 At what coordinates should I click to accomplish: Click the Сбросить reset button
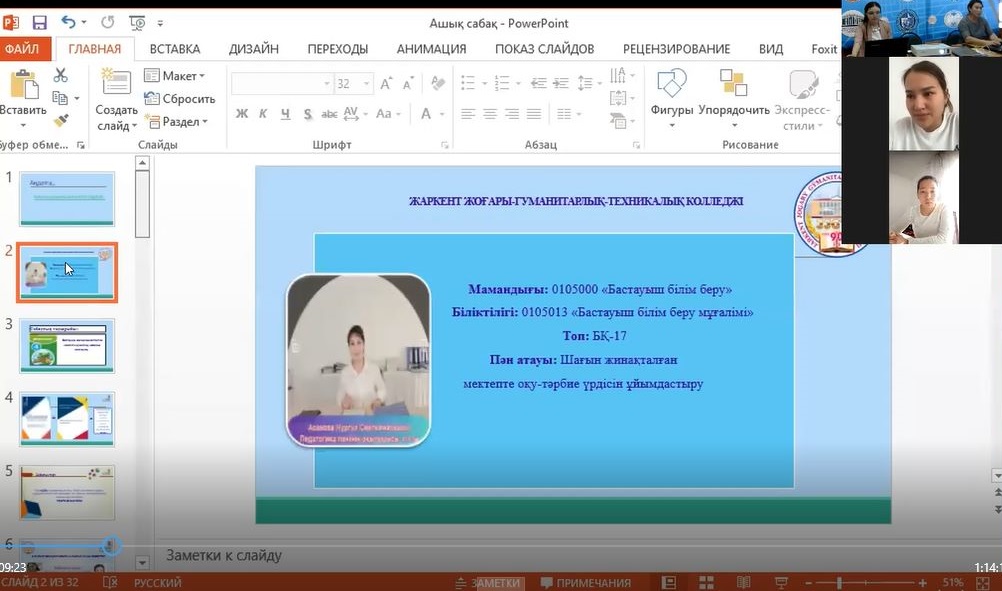180,99
